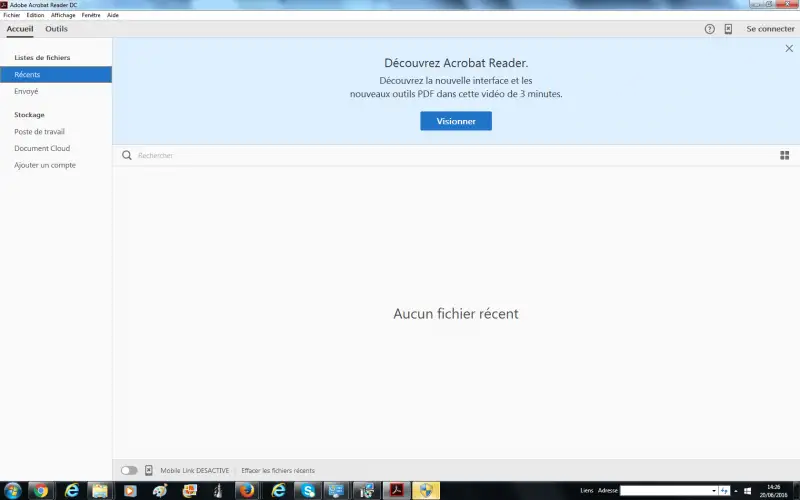
Task: Open the Affichage menu
Action: [x=63, y=15]
